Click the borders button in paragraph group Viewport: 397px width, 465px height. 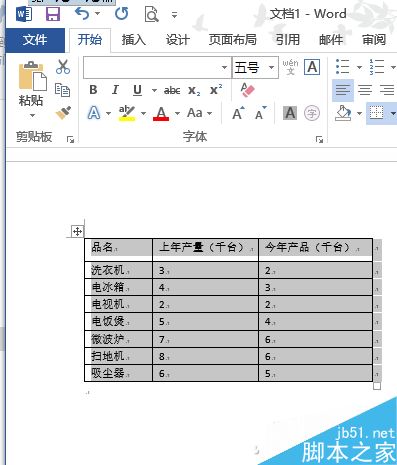tap(377, 113)
